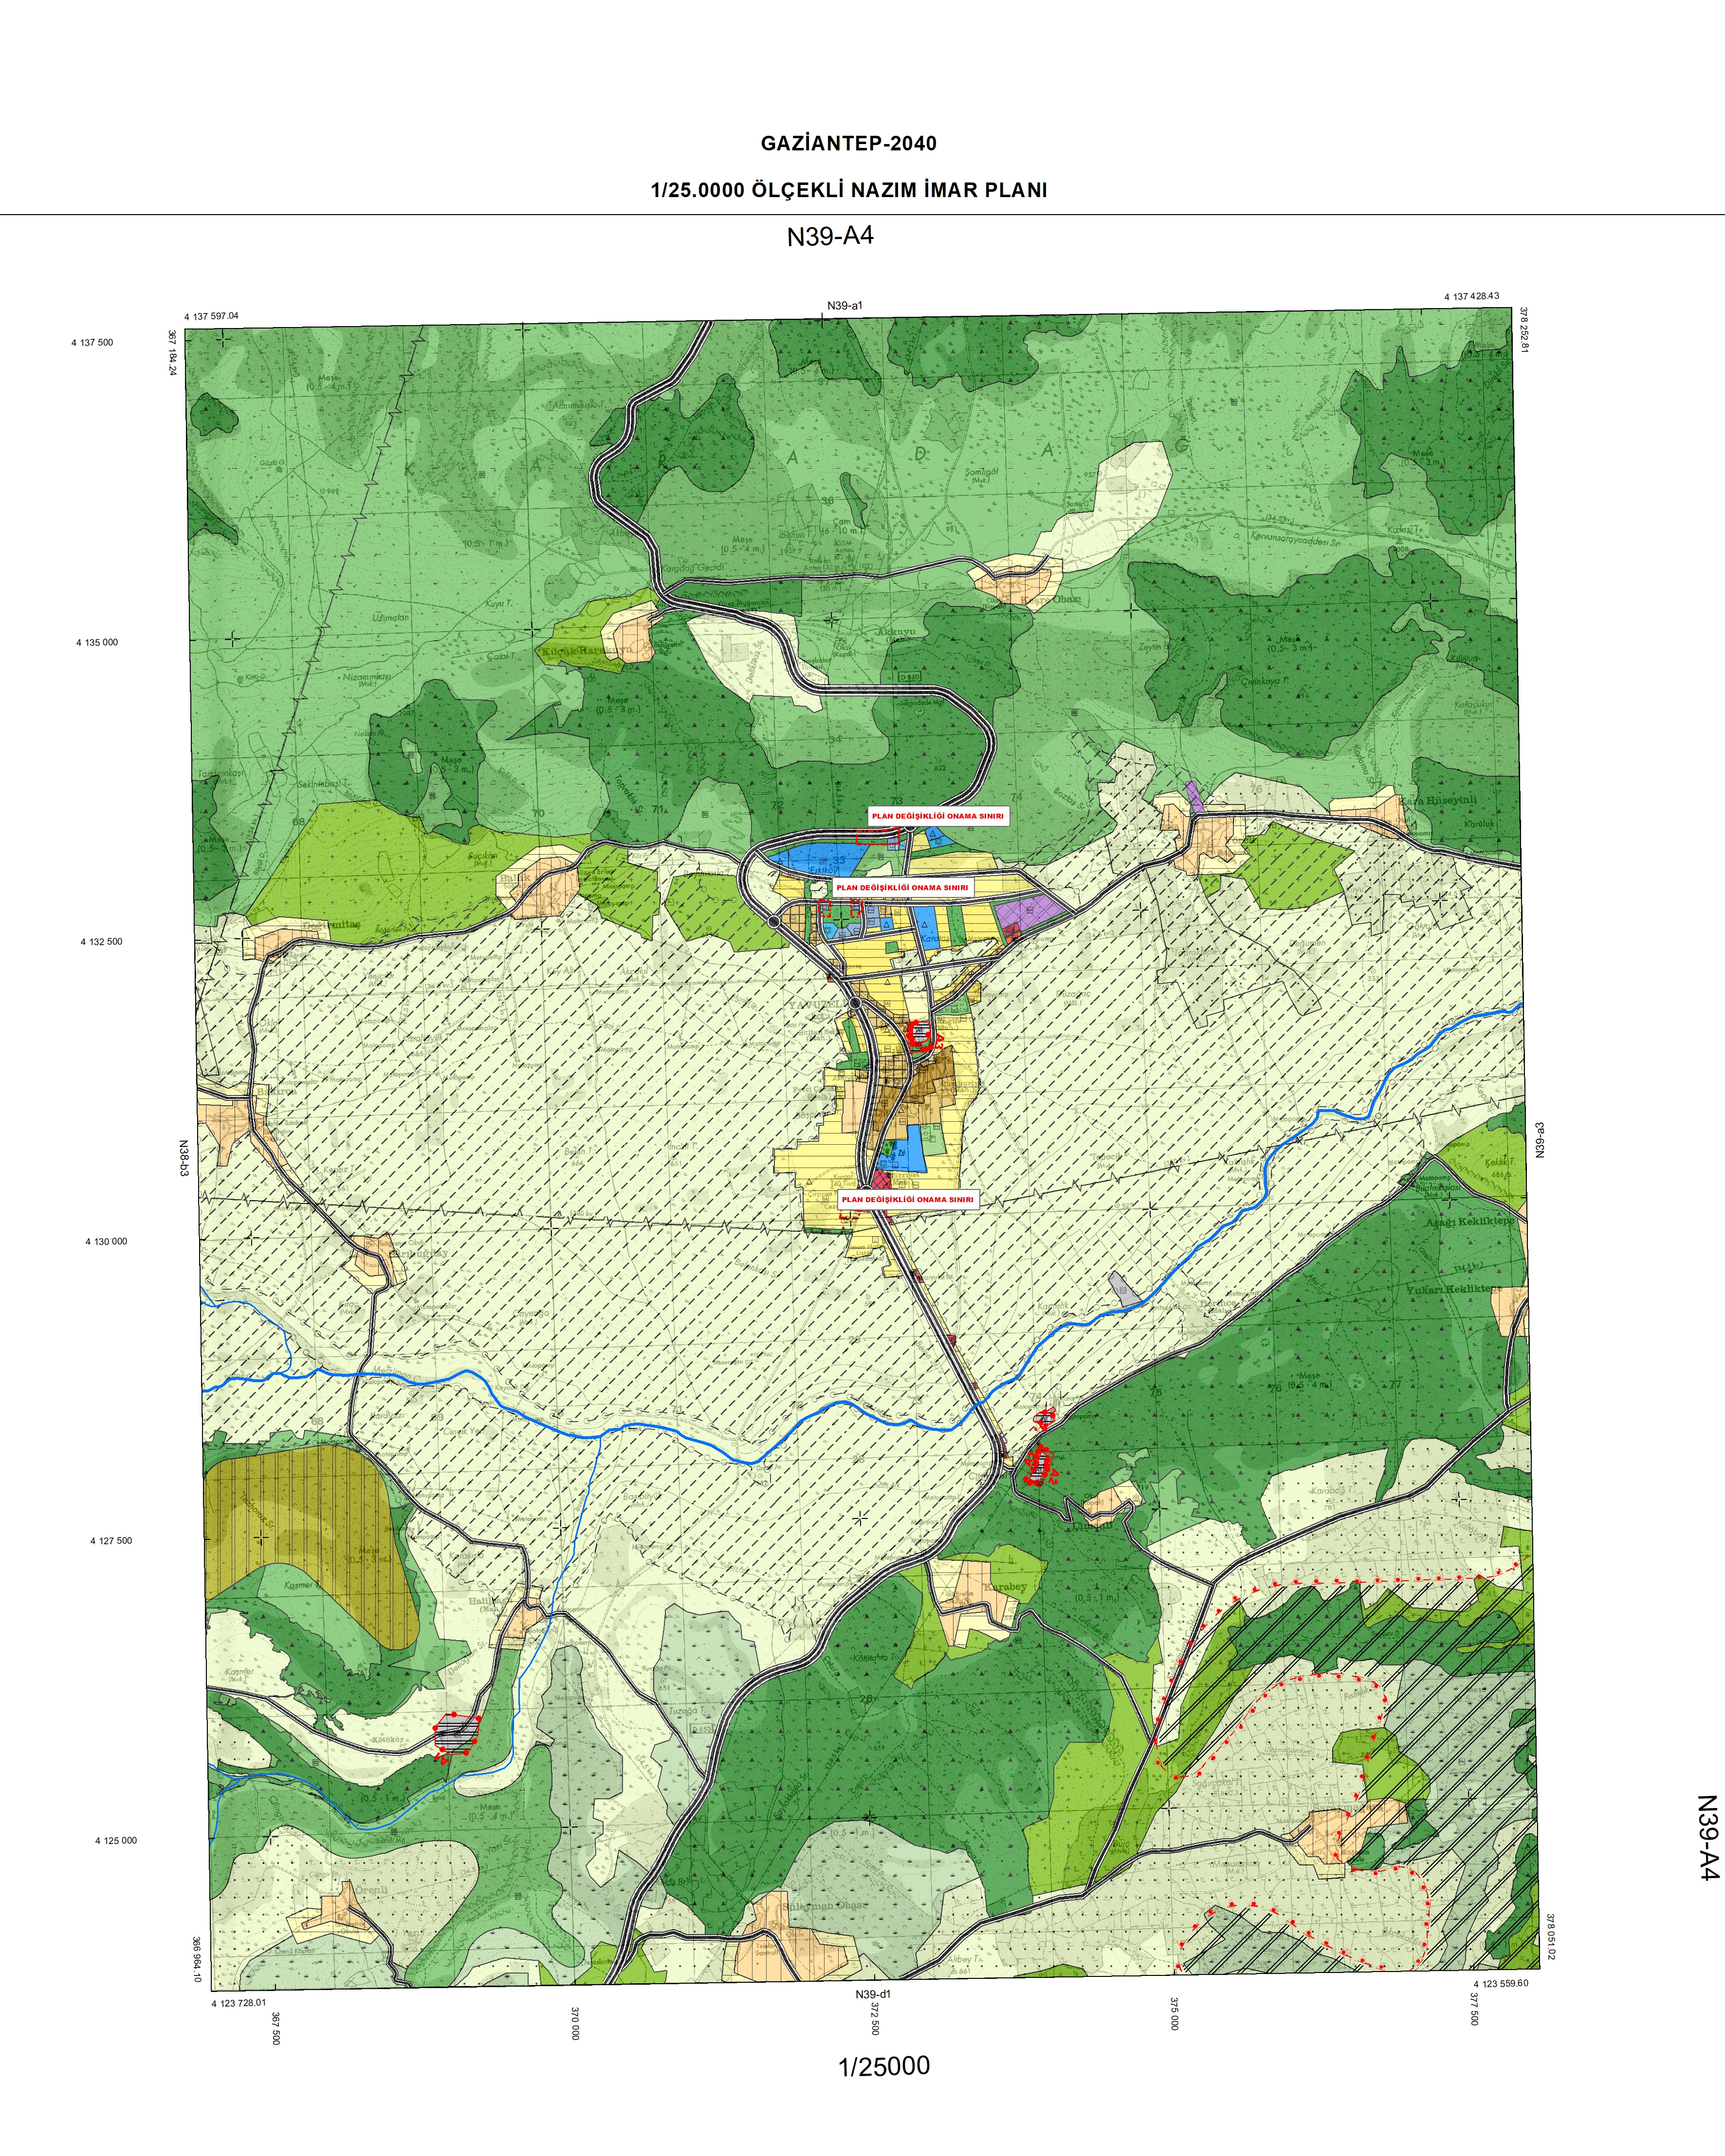Image resolution: width=1725 pixels, height=2156 pixels.
Task: Click the horizontal N39-A4 sheet label under the title
Action: (830, 236)
